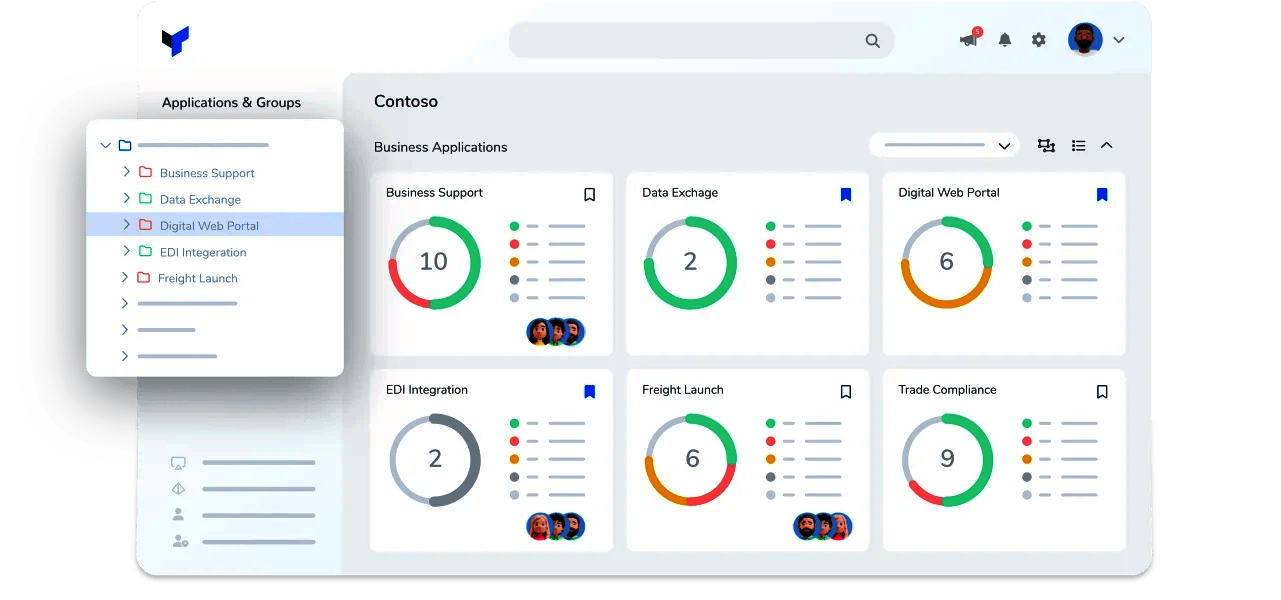
Task: Click red legend dot in Data Exchage card
Action: 771,244
